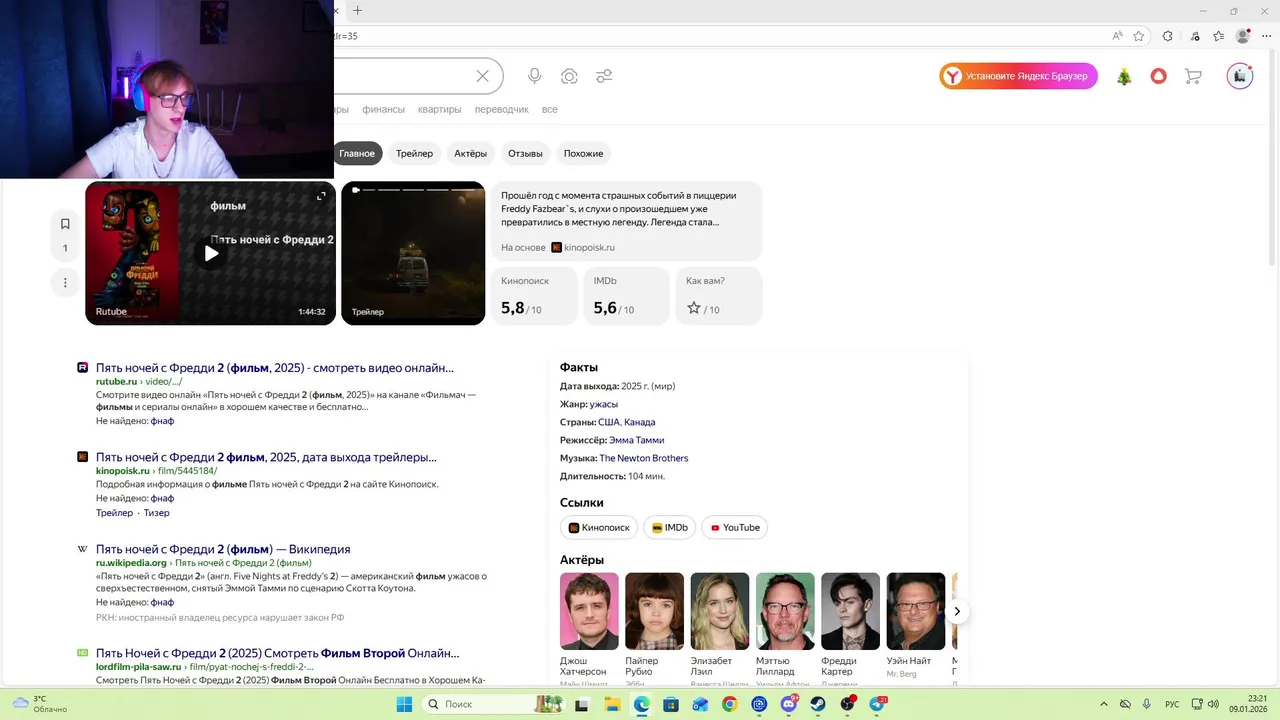Open the read aloud icon in address bar
This screenshot has height=720, width=1280.
(x=1117, y=36)
